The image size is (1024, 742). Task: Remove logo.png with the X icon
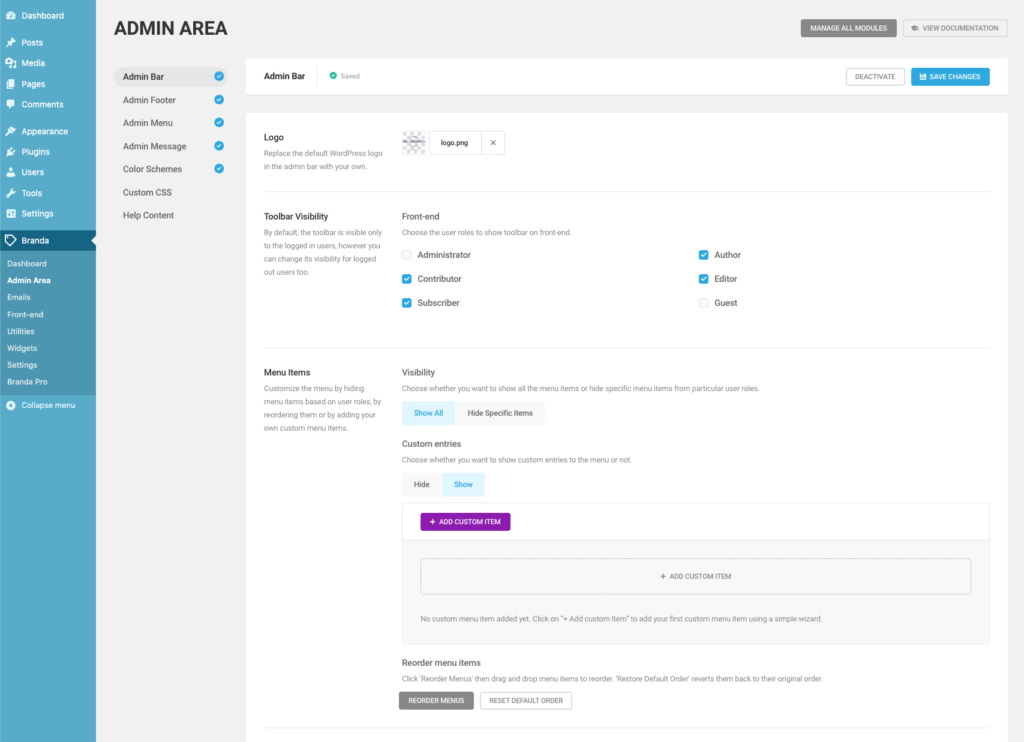pos(493,142)
